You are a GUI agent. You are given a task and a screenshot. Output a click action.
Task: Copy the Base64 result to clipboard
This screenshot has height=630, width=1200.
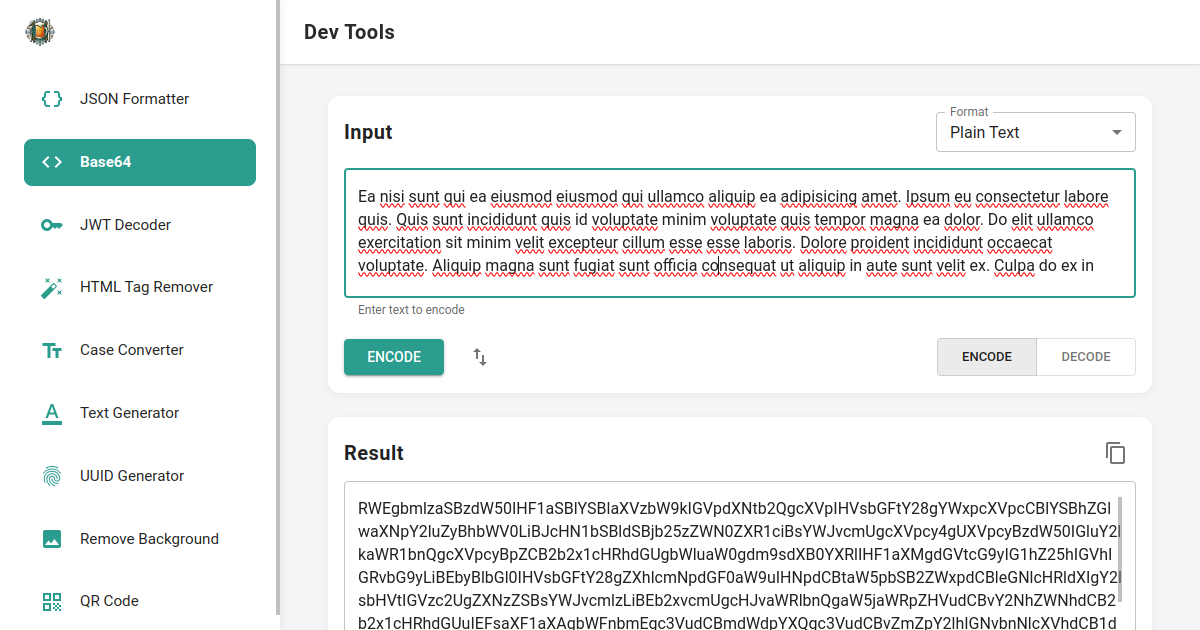click(x=1116, y=453)
